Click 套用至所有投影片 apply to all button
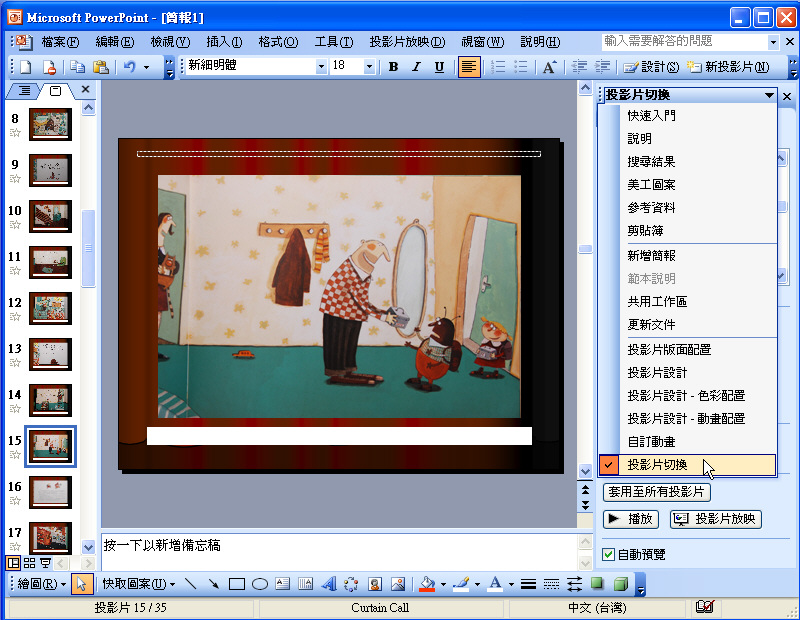This screenshot has height=620, width=800. point(656,492)
